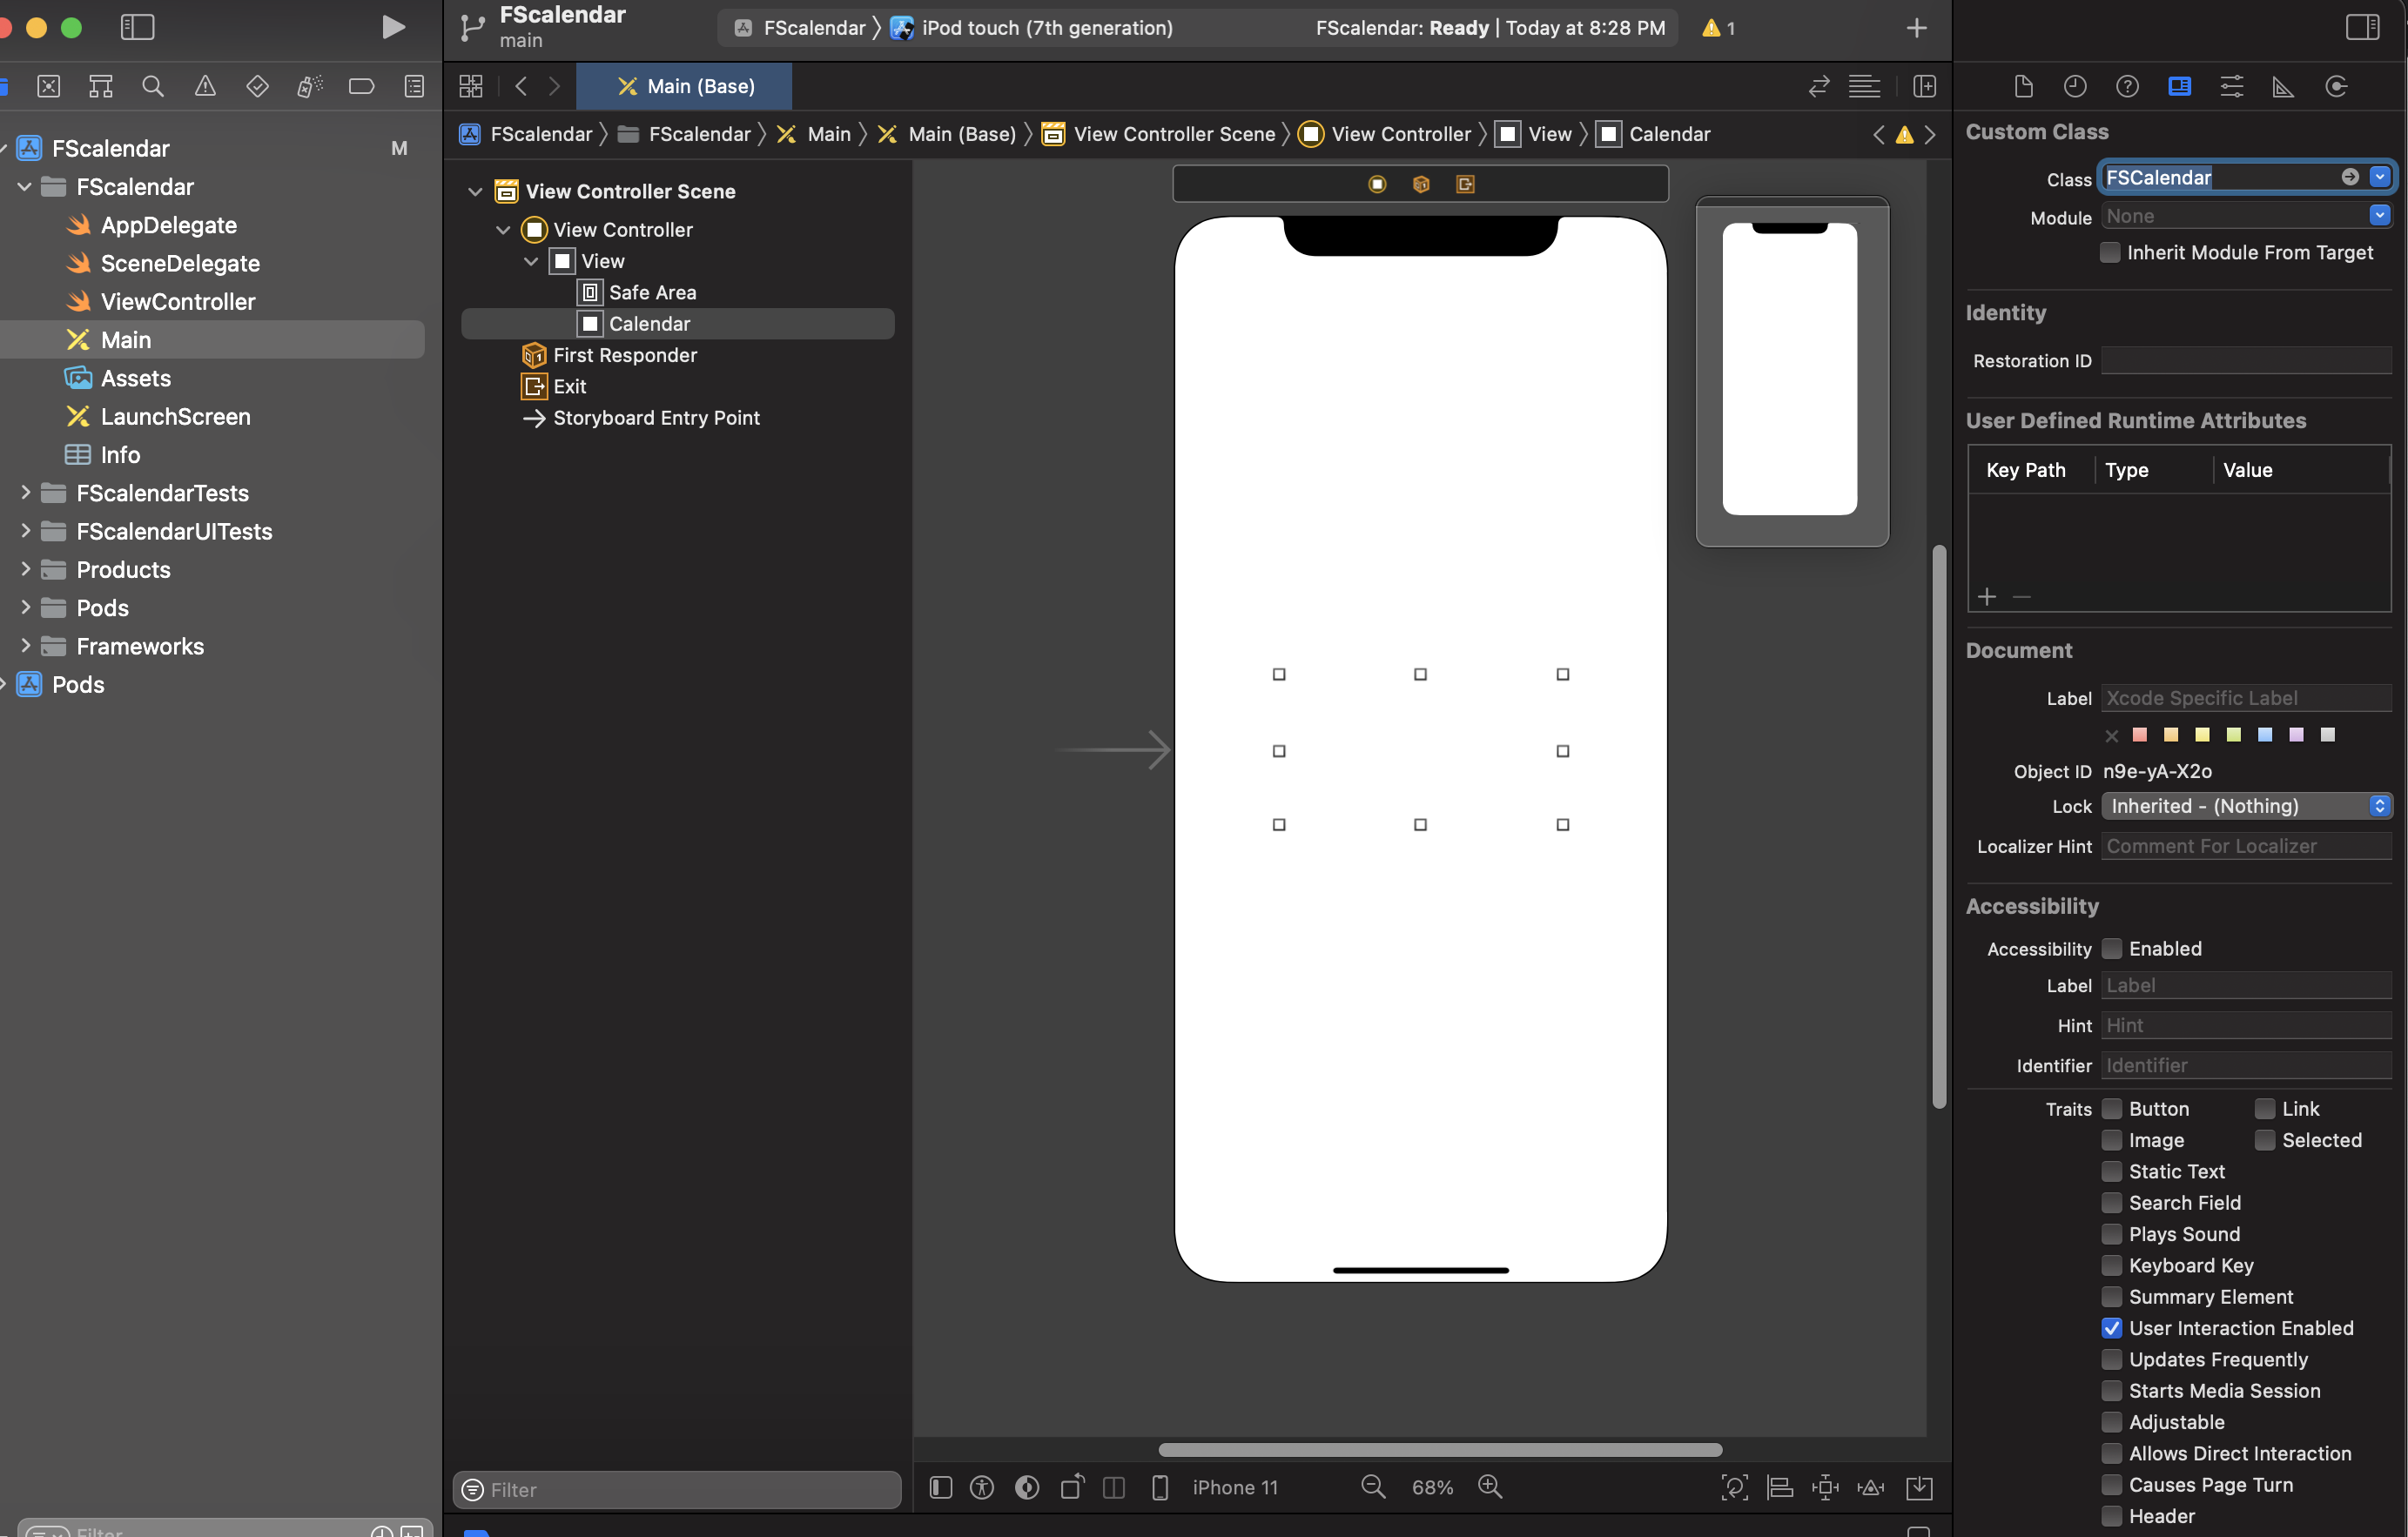2408x1537 pixels.
Task: Enable Inherit Module From Target checkbox
Action: 2110,253
